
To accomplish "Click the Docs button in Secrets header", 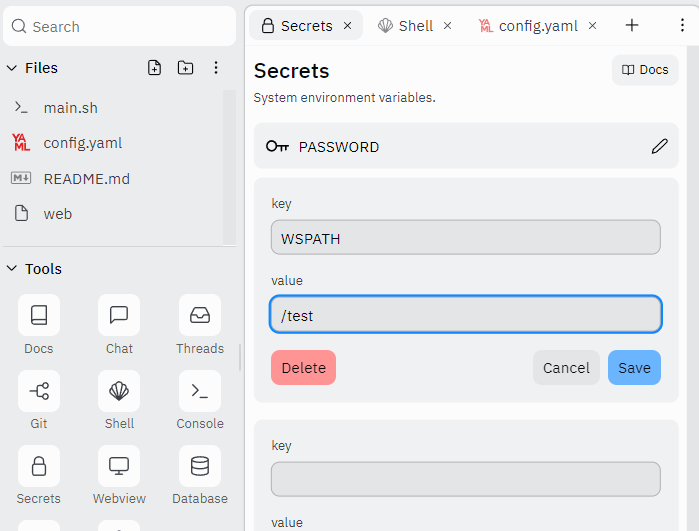I will coord(645,70).
